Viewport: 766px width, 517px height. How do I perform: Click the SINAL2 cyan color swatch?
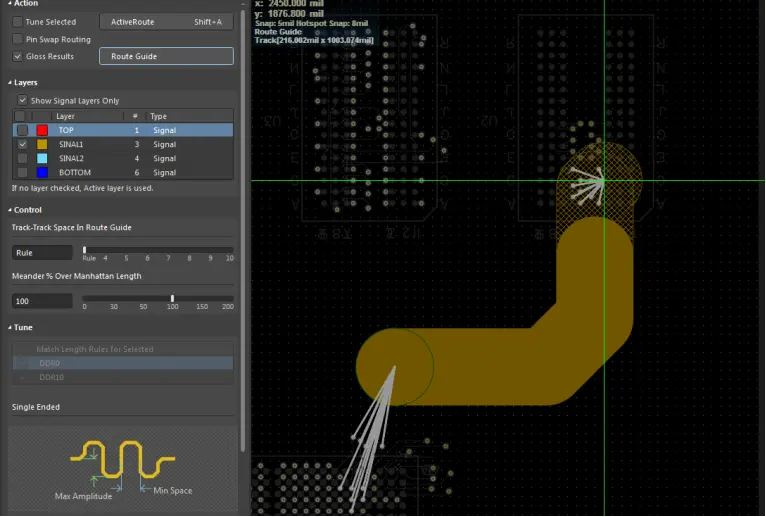pyautogui.click(x=42, y=159)
